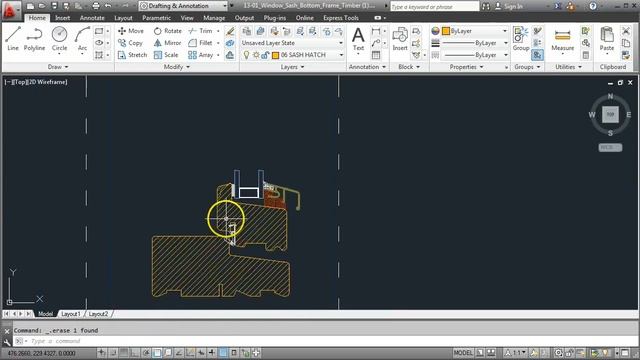Expand the Modify panel
The height and width of the screenshot is (360, 640).
(x=177, y=67)
